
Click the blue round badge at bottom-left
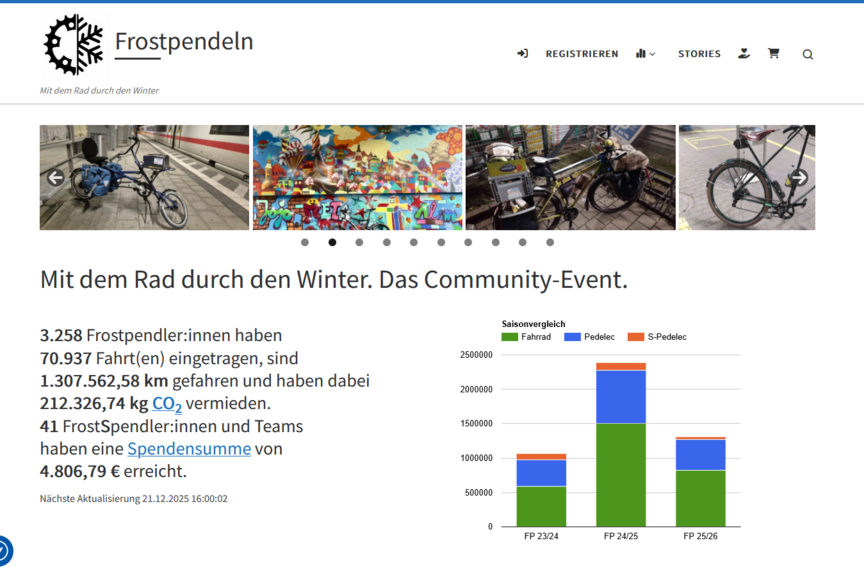3,551
